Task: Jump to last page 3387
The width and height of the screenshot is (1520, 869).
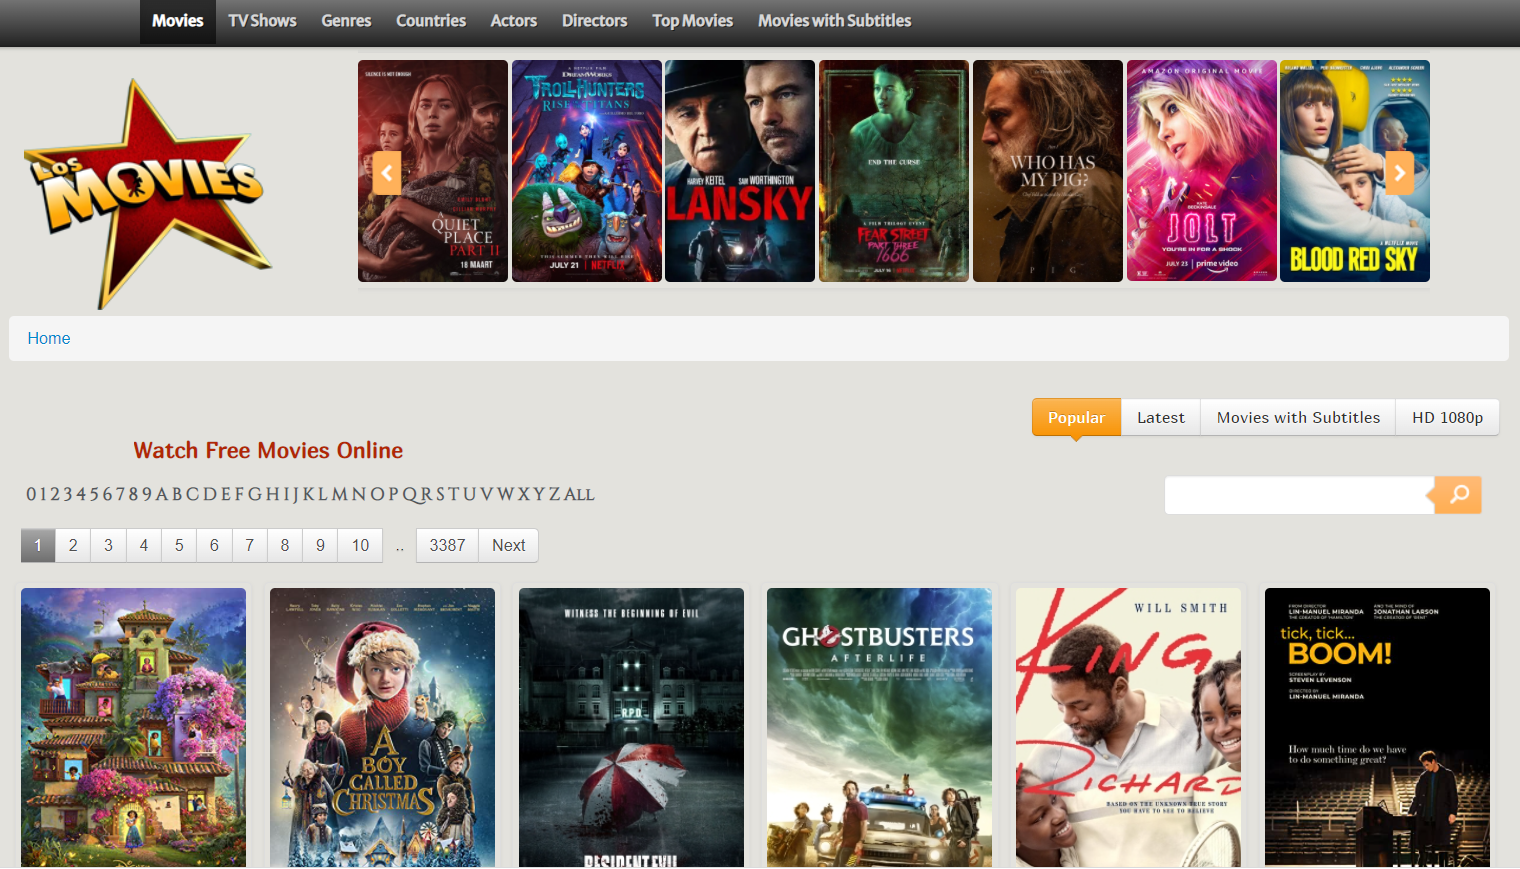Action: pos(447,546)
